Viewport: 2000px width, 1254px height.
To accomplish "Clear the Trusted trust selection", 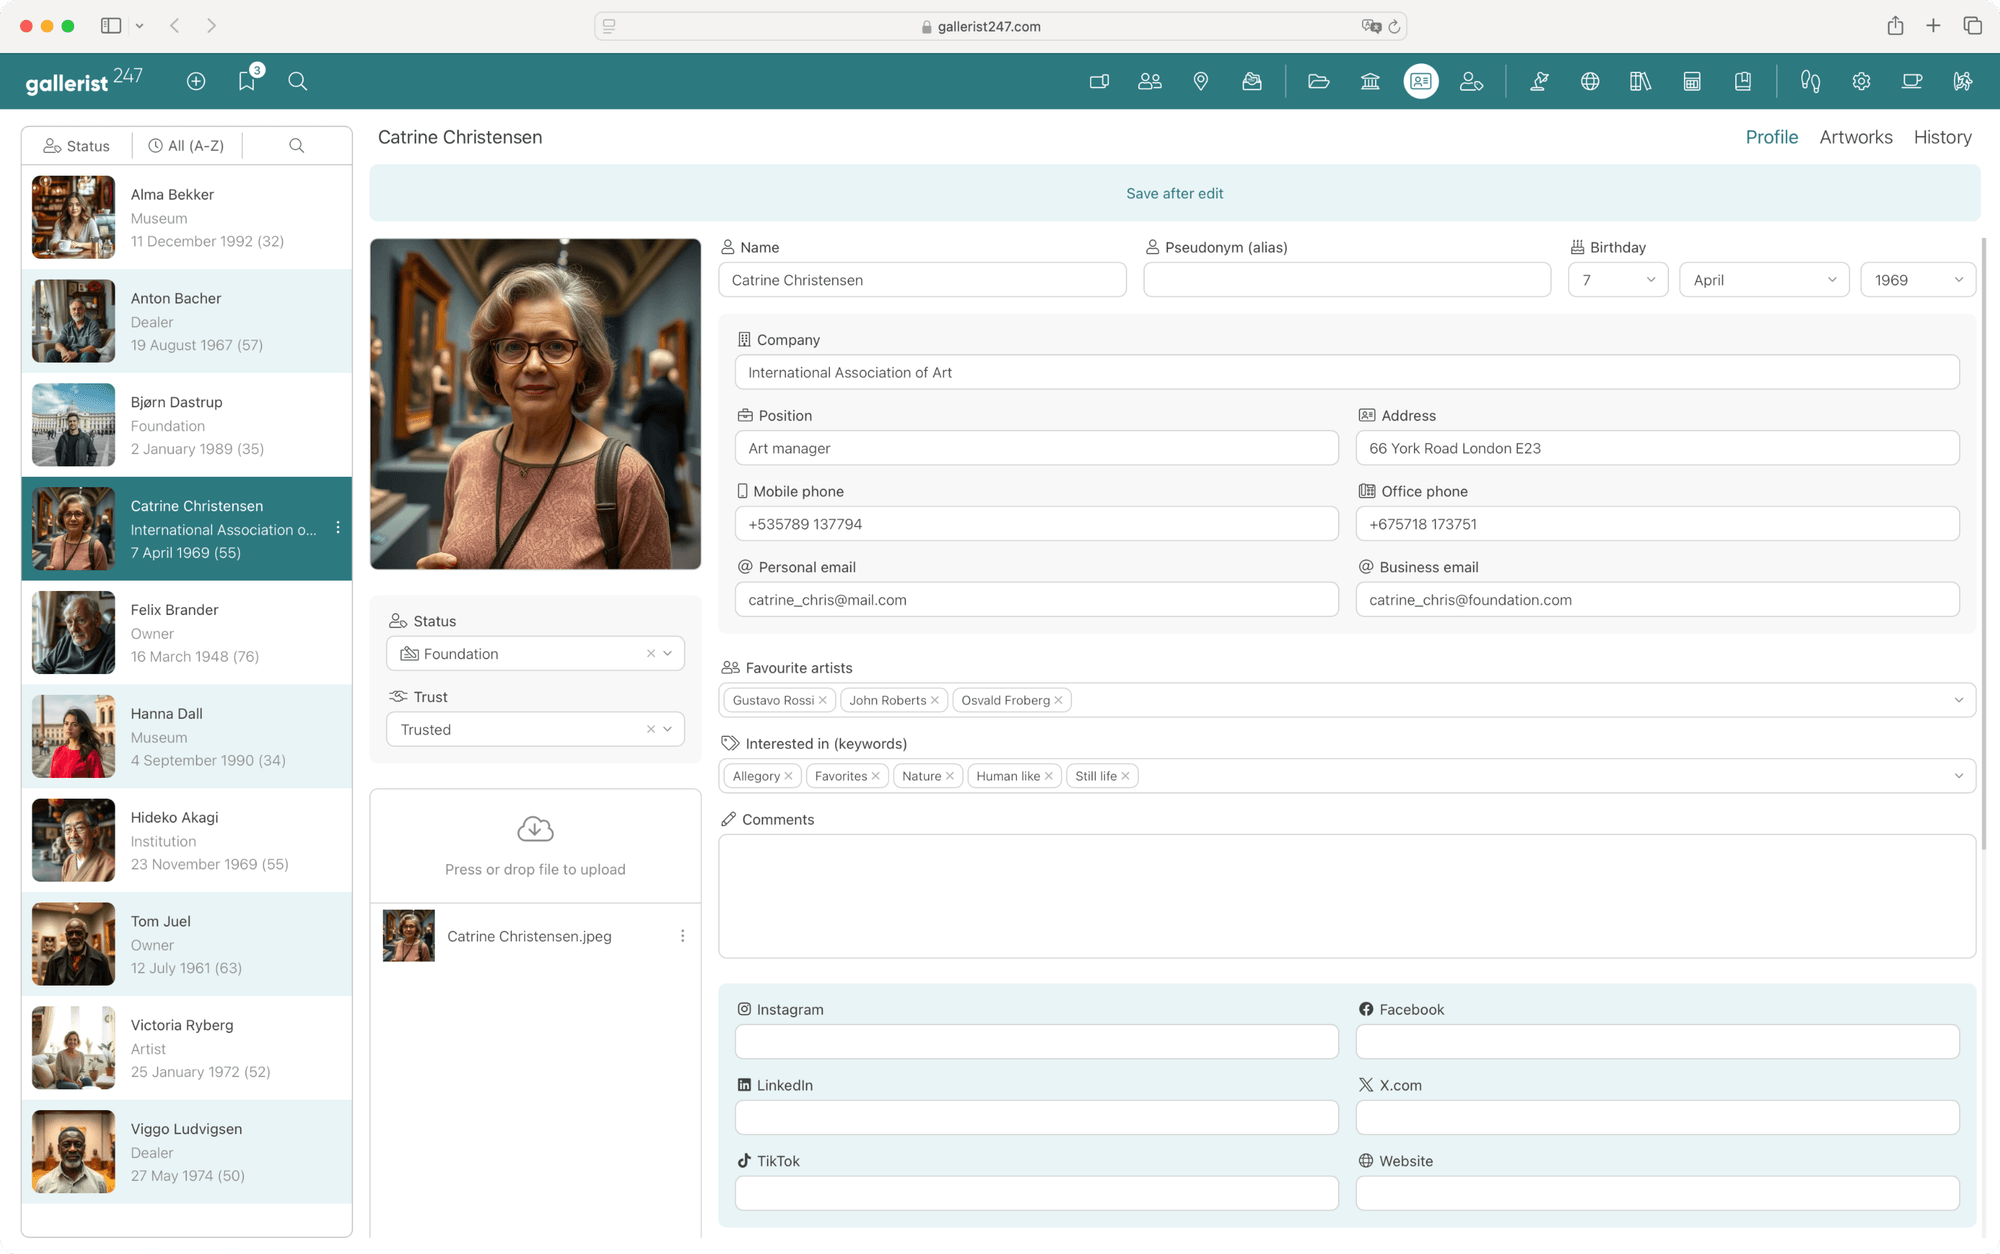I will coord(650,729).
